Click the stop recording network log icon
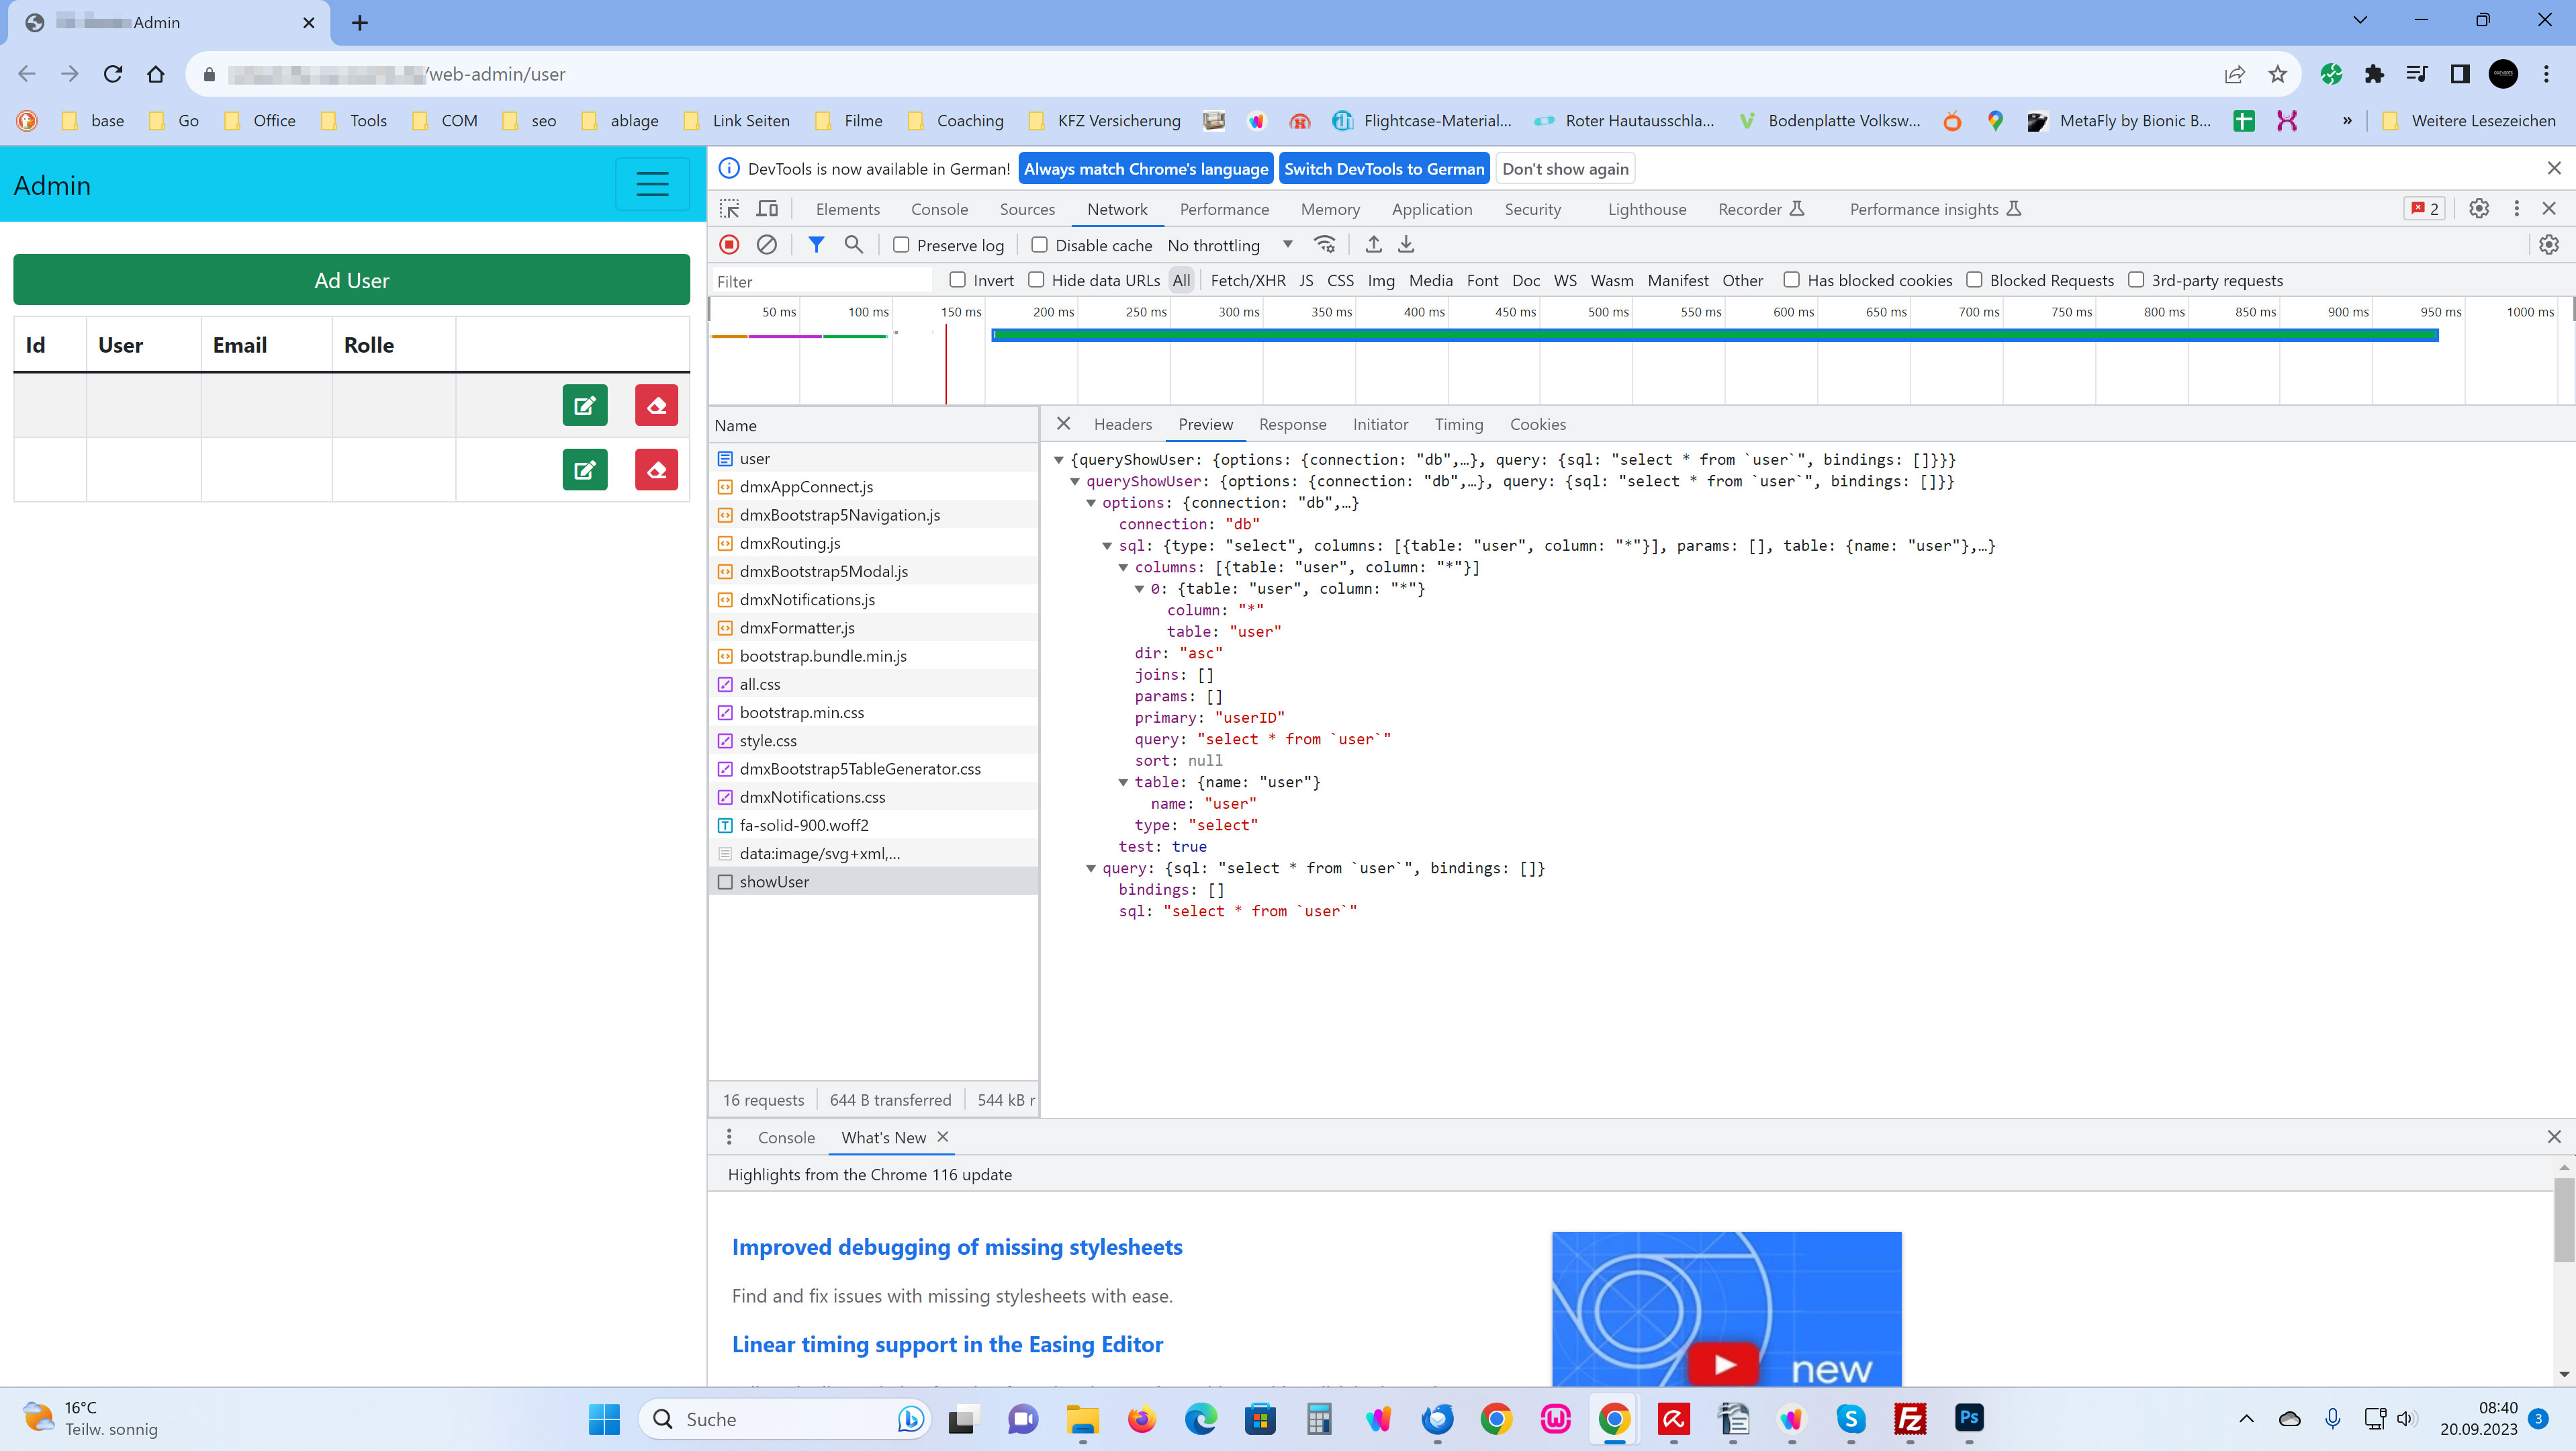 click(729, 245)
